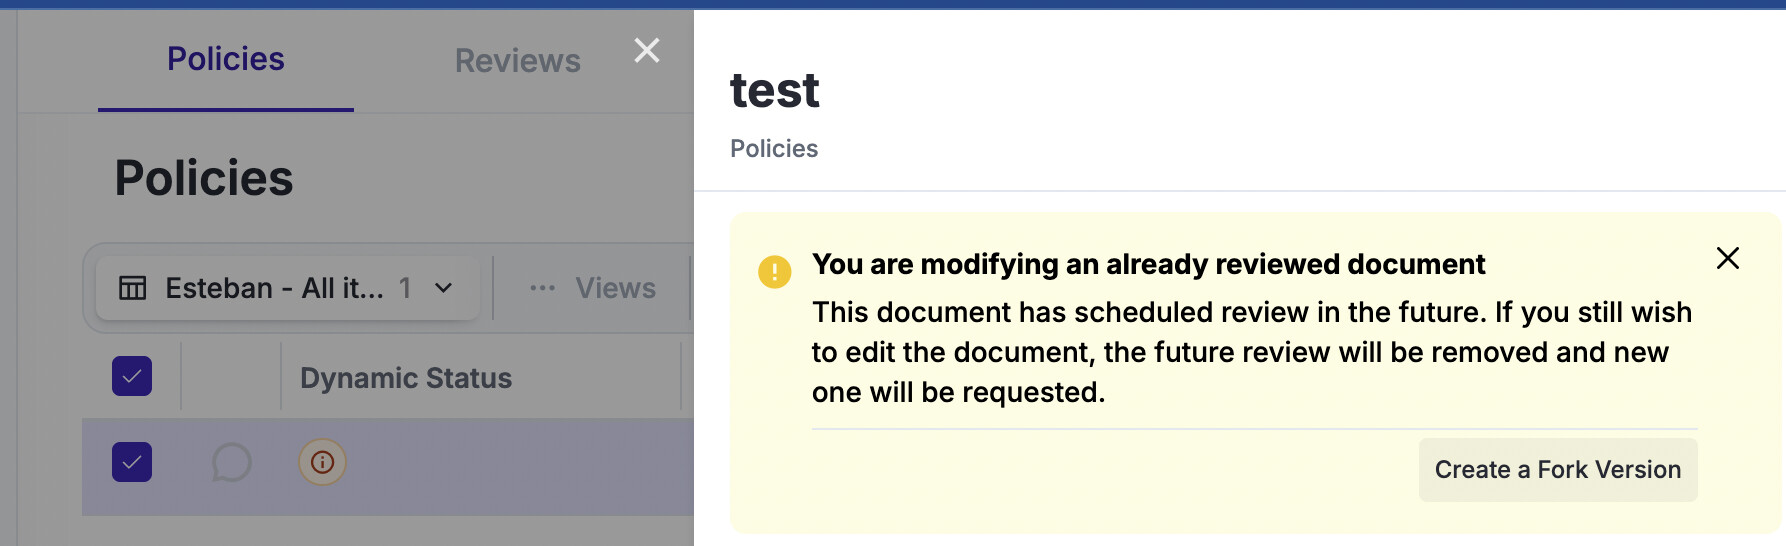Click the Policies breadcrumb under test
Screen dimensions: 1786x546
pos(774,149)
